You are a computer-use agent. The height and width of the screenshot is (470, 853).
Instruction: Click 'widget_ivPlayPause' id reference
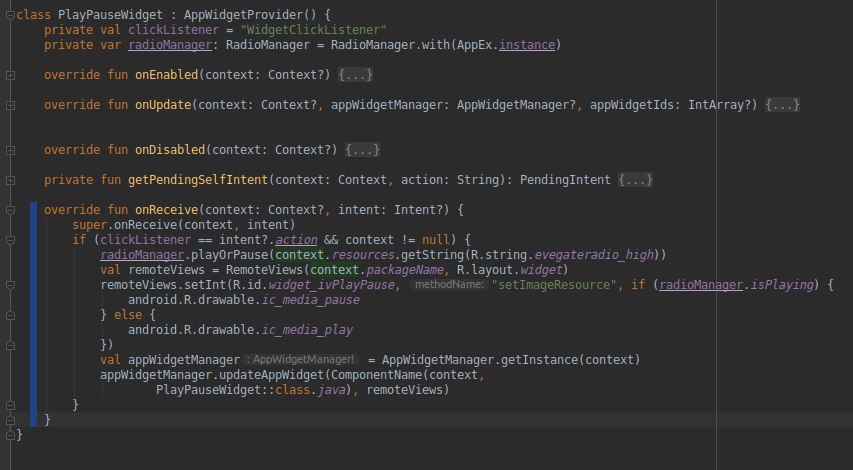[x=331, y=285]
